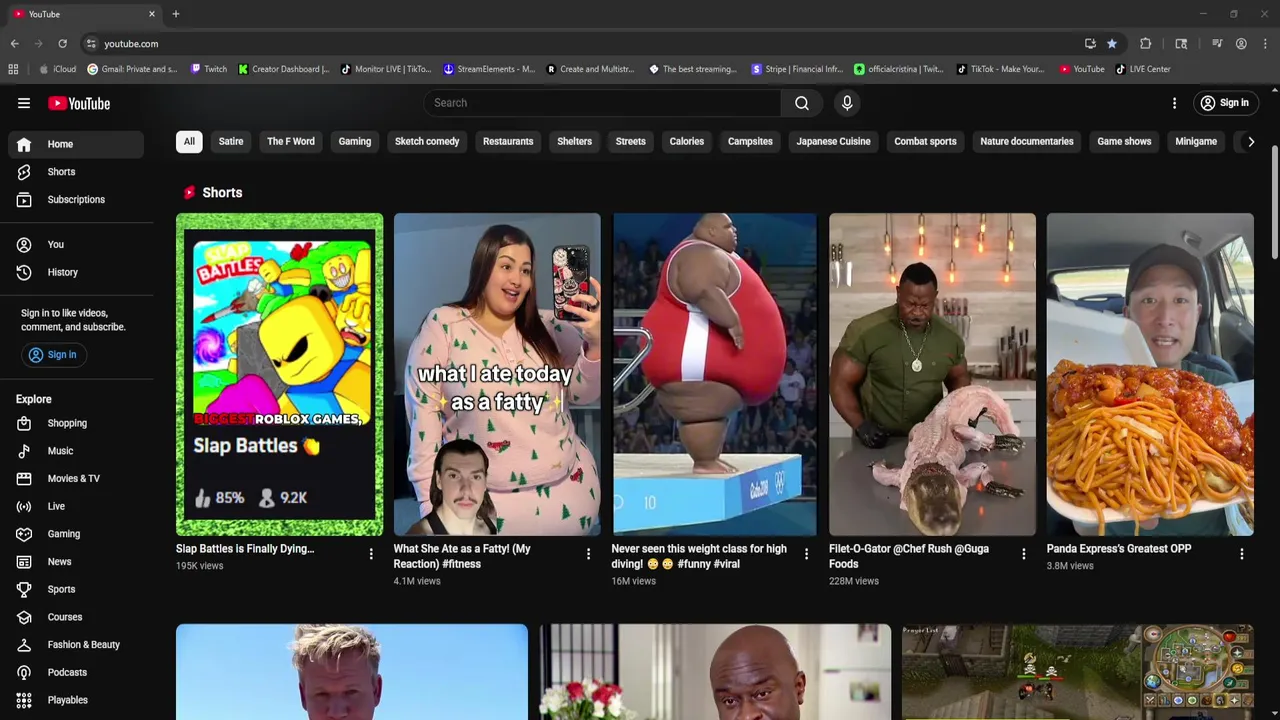The width and height of the screenshot is (1280, 720).
Task: Click Sign in button in sidebar
Action: coord(52,355)
